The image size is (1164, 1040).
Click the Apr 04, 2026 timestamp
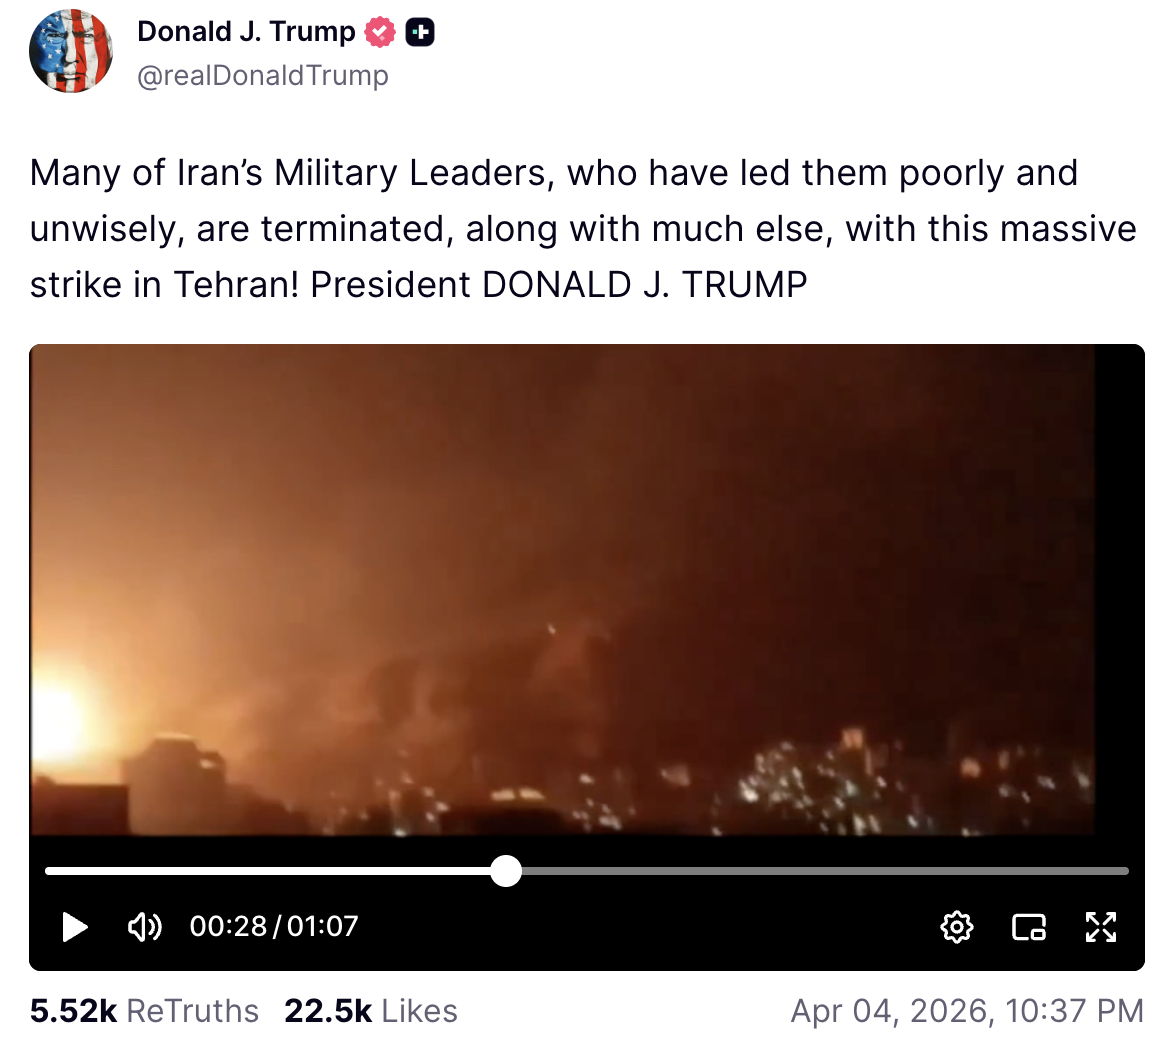(x=967, y=1011)
